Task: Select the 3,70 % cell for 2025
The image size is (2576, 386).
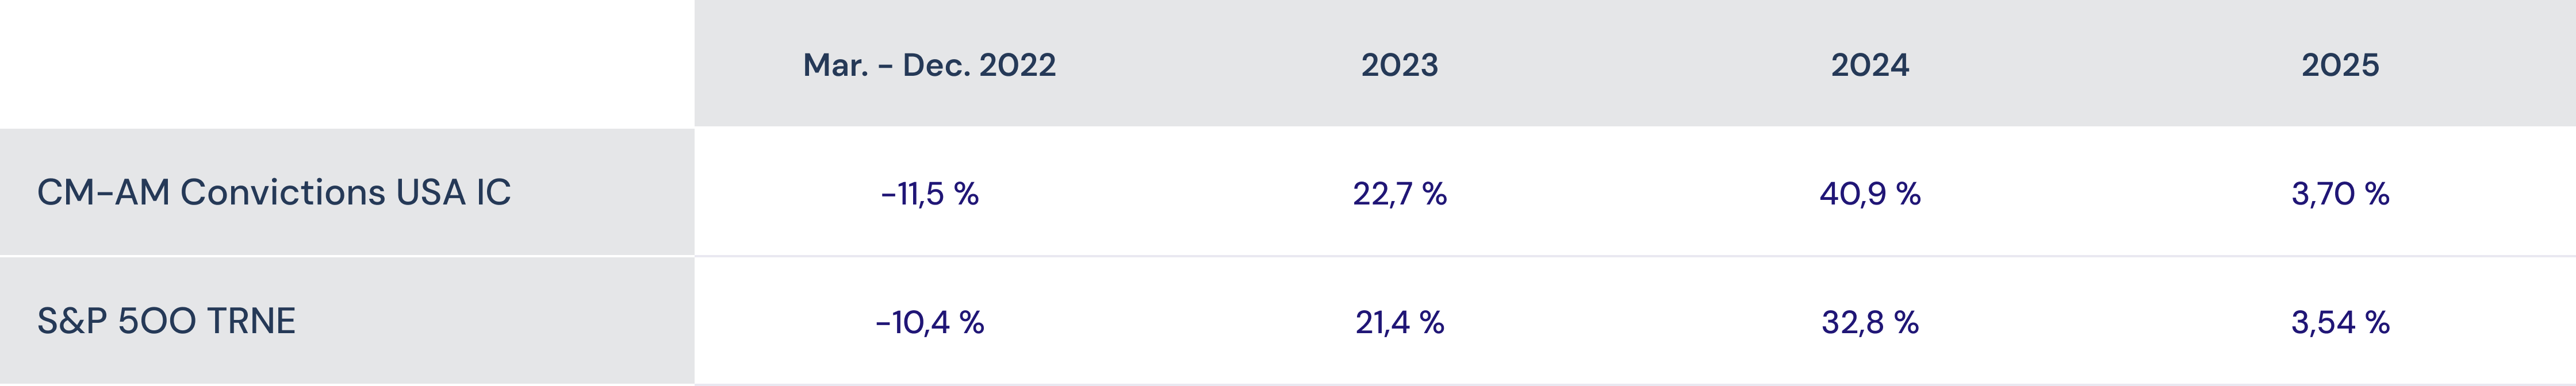Action: 2339,193
